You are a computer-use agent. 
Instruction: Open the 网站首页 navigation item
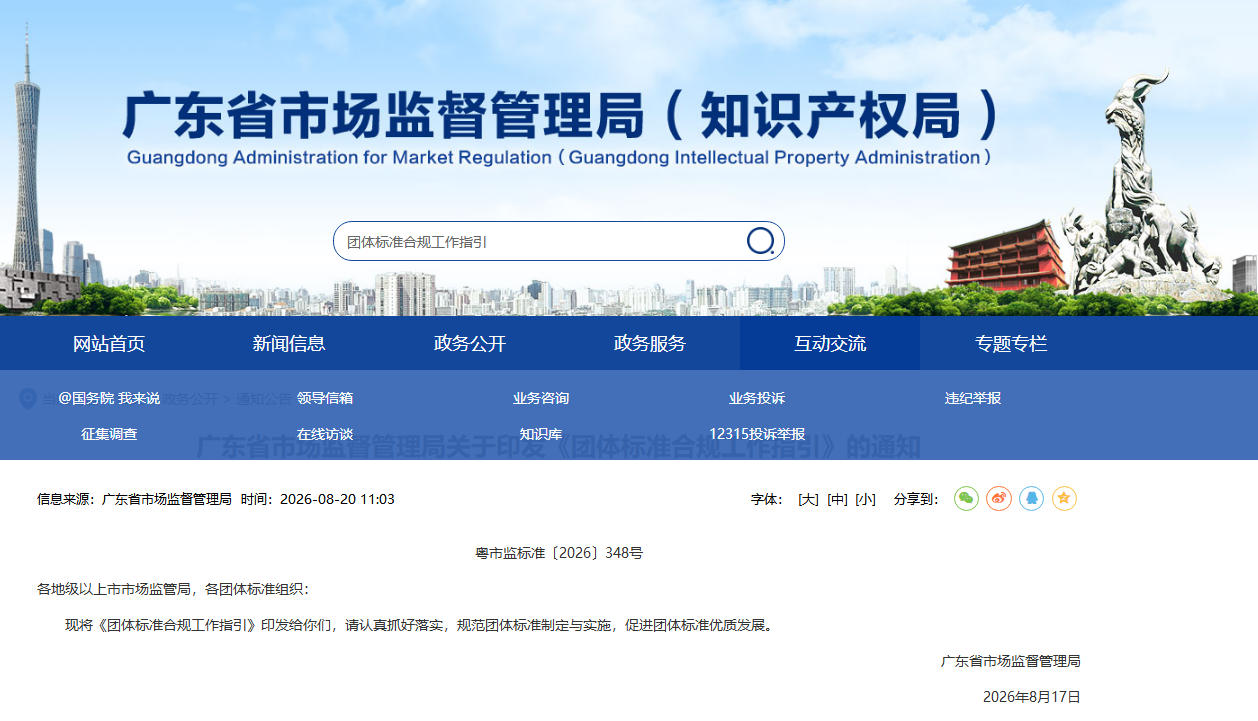109,343
